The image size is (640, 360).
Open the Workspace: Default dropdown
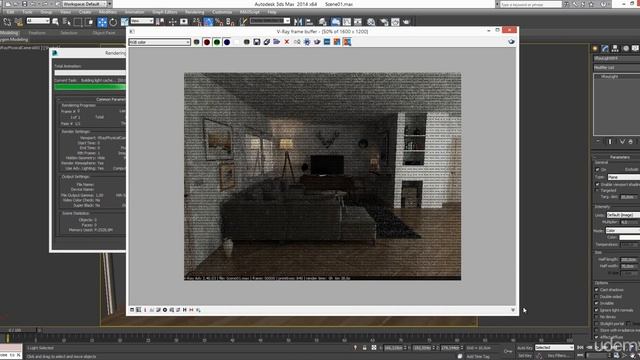click(x=84, y=4)
